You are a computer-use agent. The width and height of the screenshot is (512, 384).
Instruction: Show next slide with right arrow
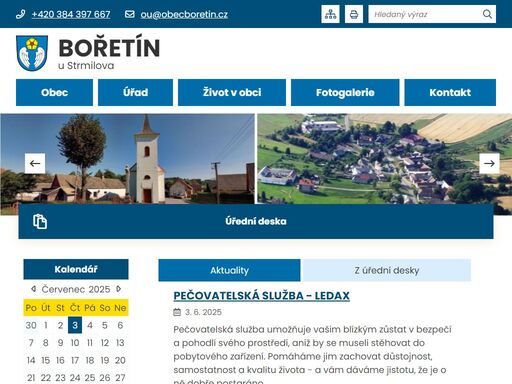(489, 163)
